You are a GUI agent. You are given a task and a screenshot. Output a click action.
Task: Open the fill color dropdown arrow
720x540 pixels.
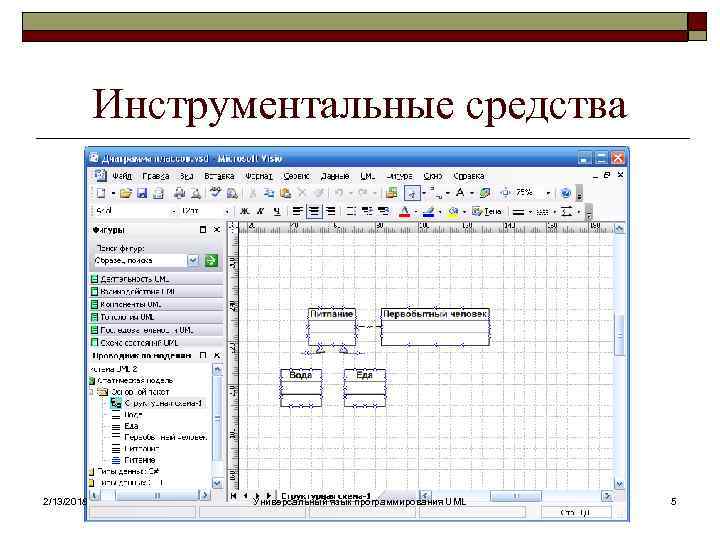(x=464, y=212)
